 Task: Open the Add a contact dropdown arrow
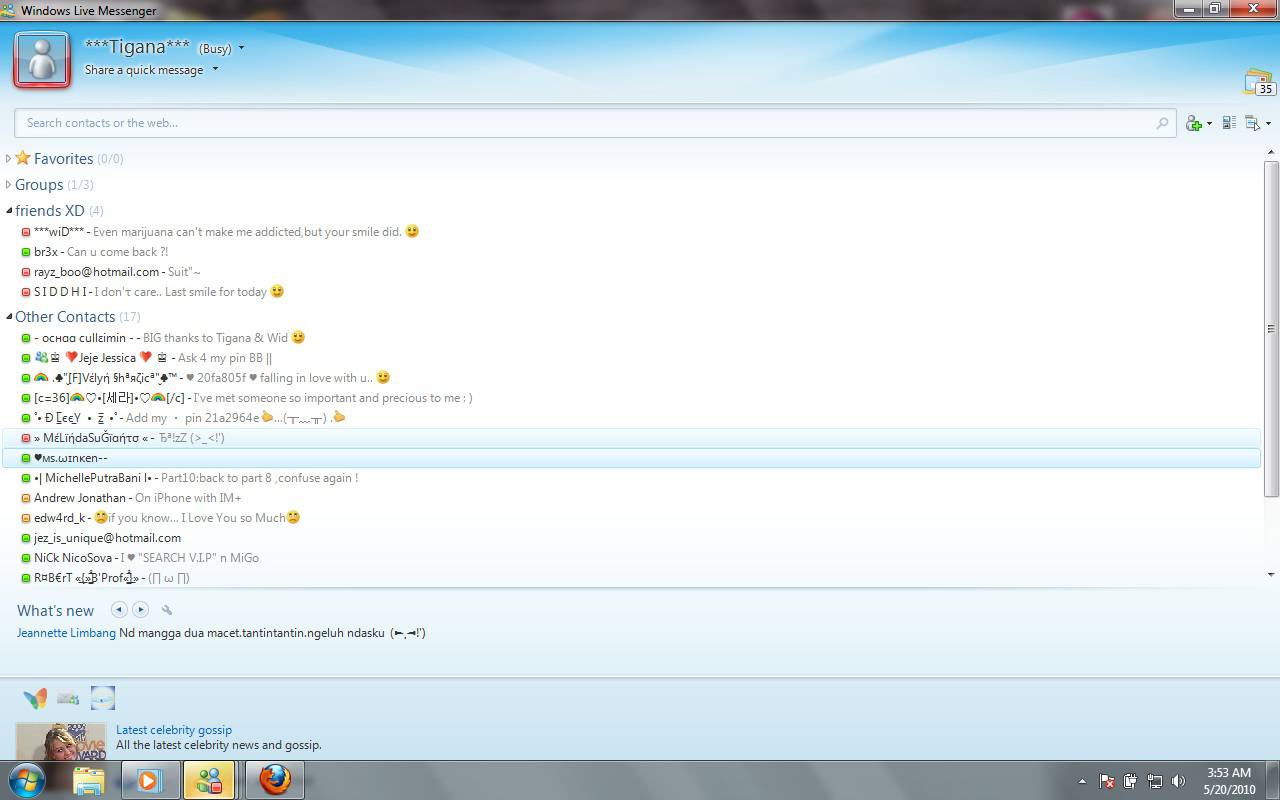pos(1209,124)
